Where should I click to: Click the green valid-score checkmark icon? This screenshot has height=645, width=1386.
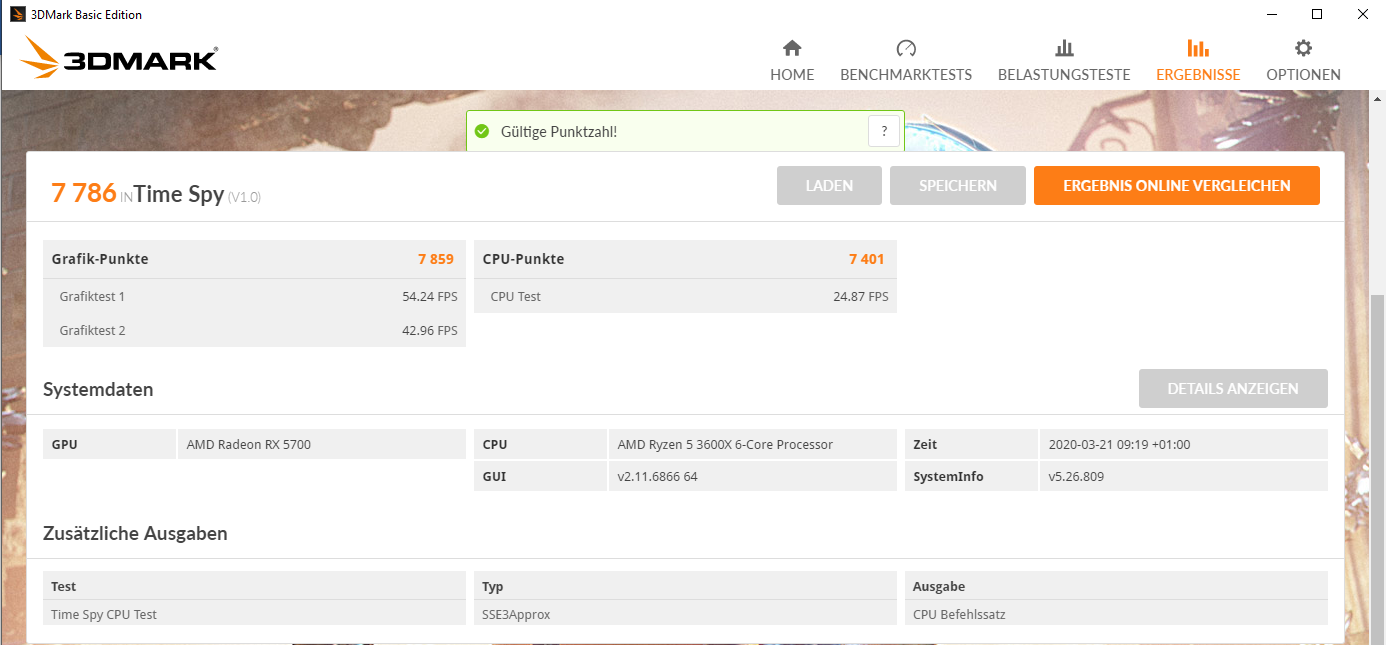click(x=482, y=131)
